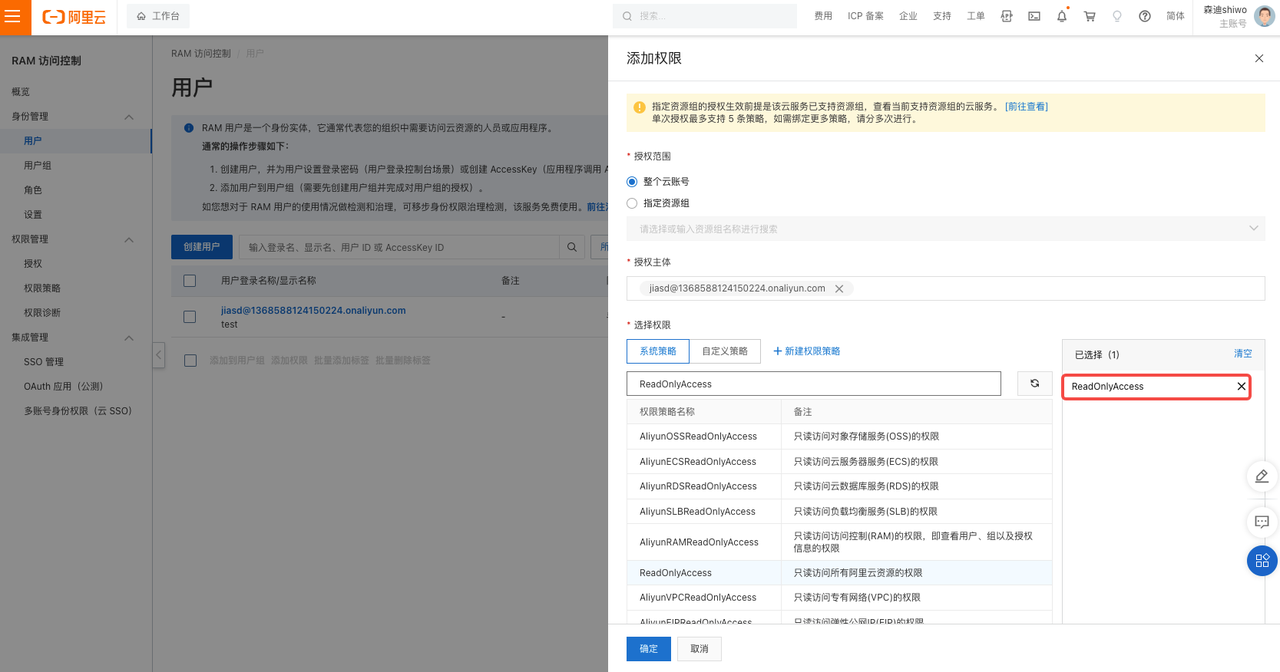Open the 工作台 workbench home
This screenshot has height=672, width=1280.
(157, 17)
